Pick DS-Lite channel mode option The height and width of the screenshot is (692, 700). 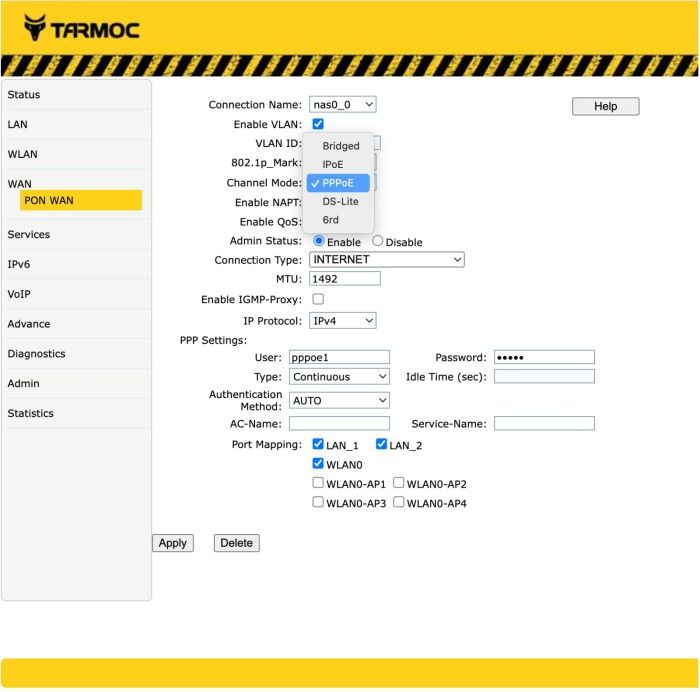(340, 201)
